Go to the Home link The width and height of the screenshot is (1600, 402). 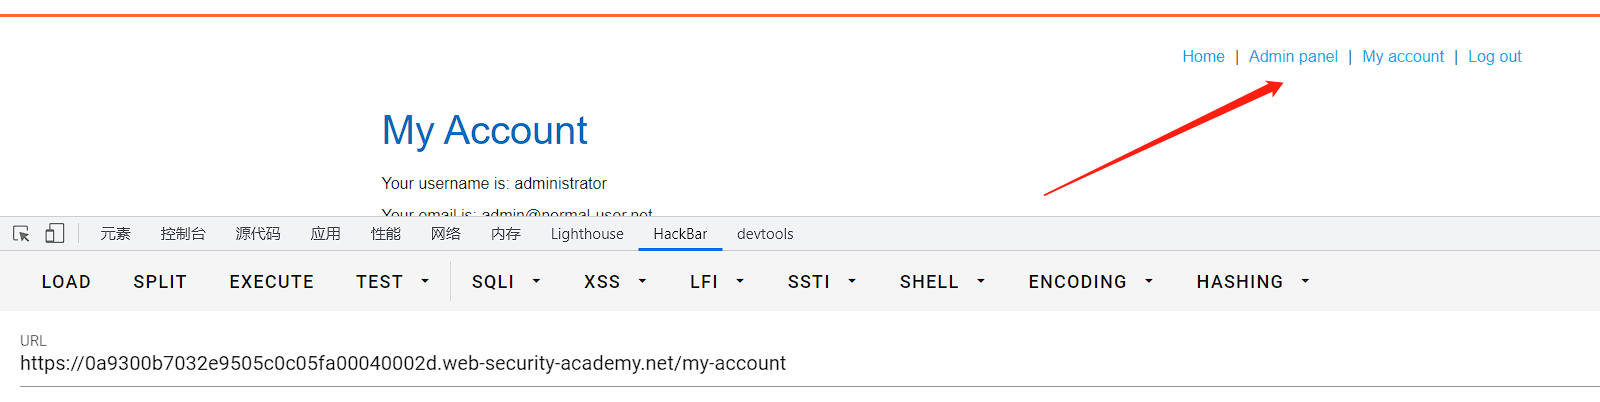[x=1203, y=57]
